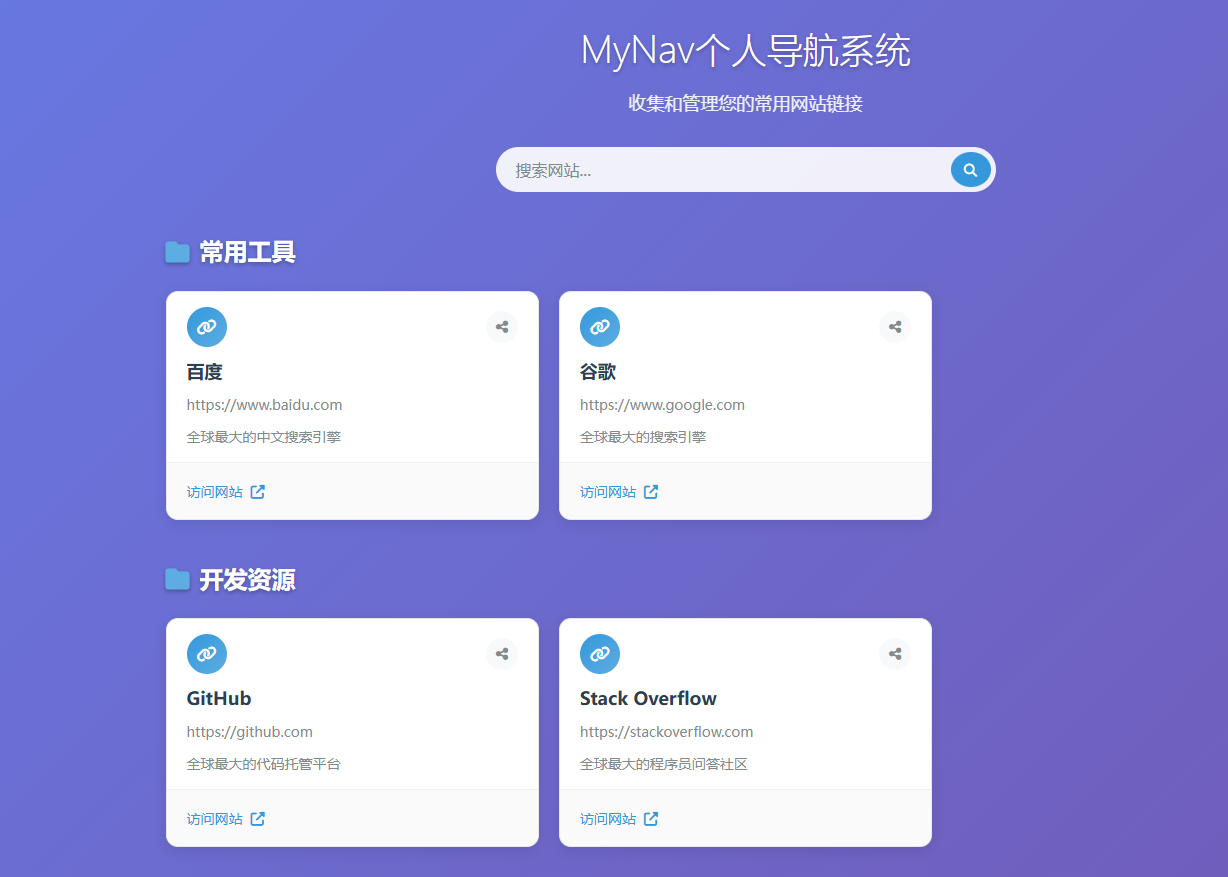Viewport: 1228px width, 877px height.
Task: Click the 百度 card title
Action: pos(204,372)
